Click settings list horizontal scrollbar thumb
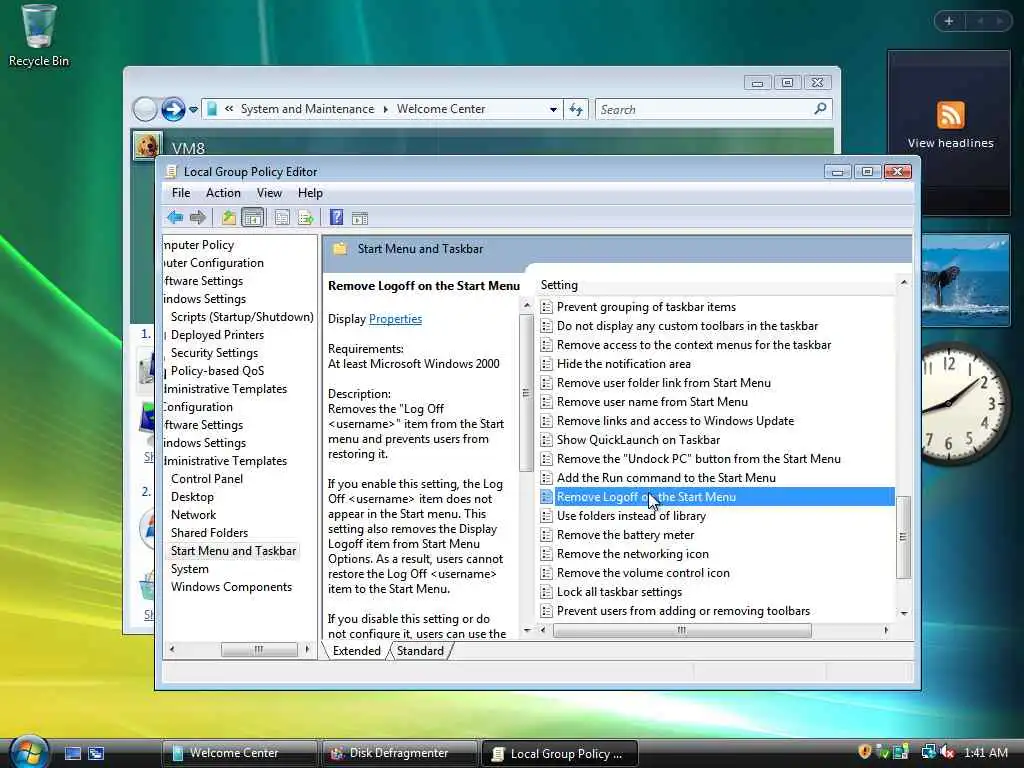This screenshot has height=768, width=1024. pos(682,630)
